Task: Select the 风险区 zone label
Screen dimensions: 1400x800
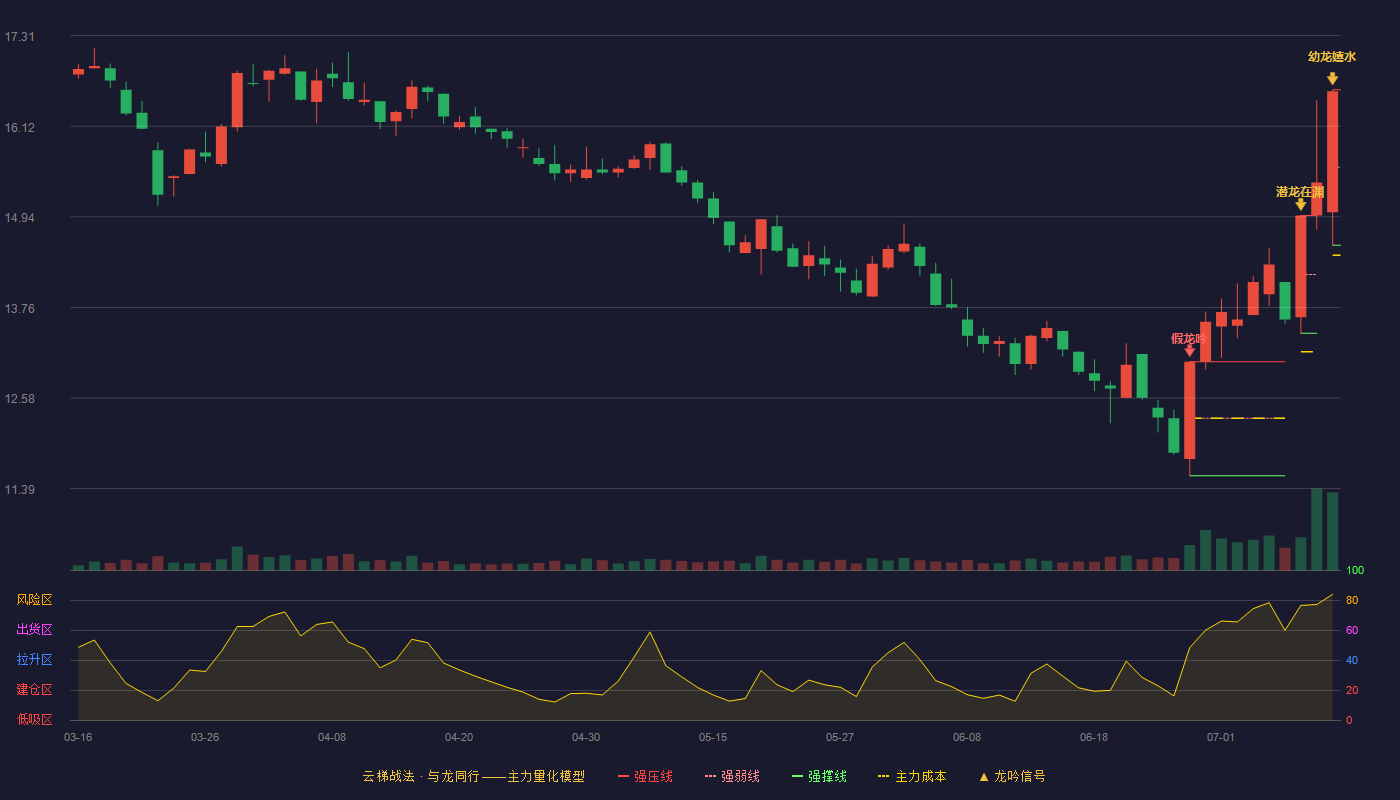Action: 34,600
